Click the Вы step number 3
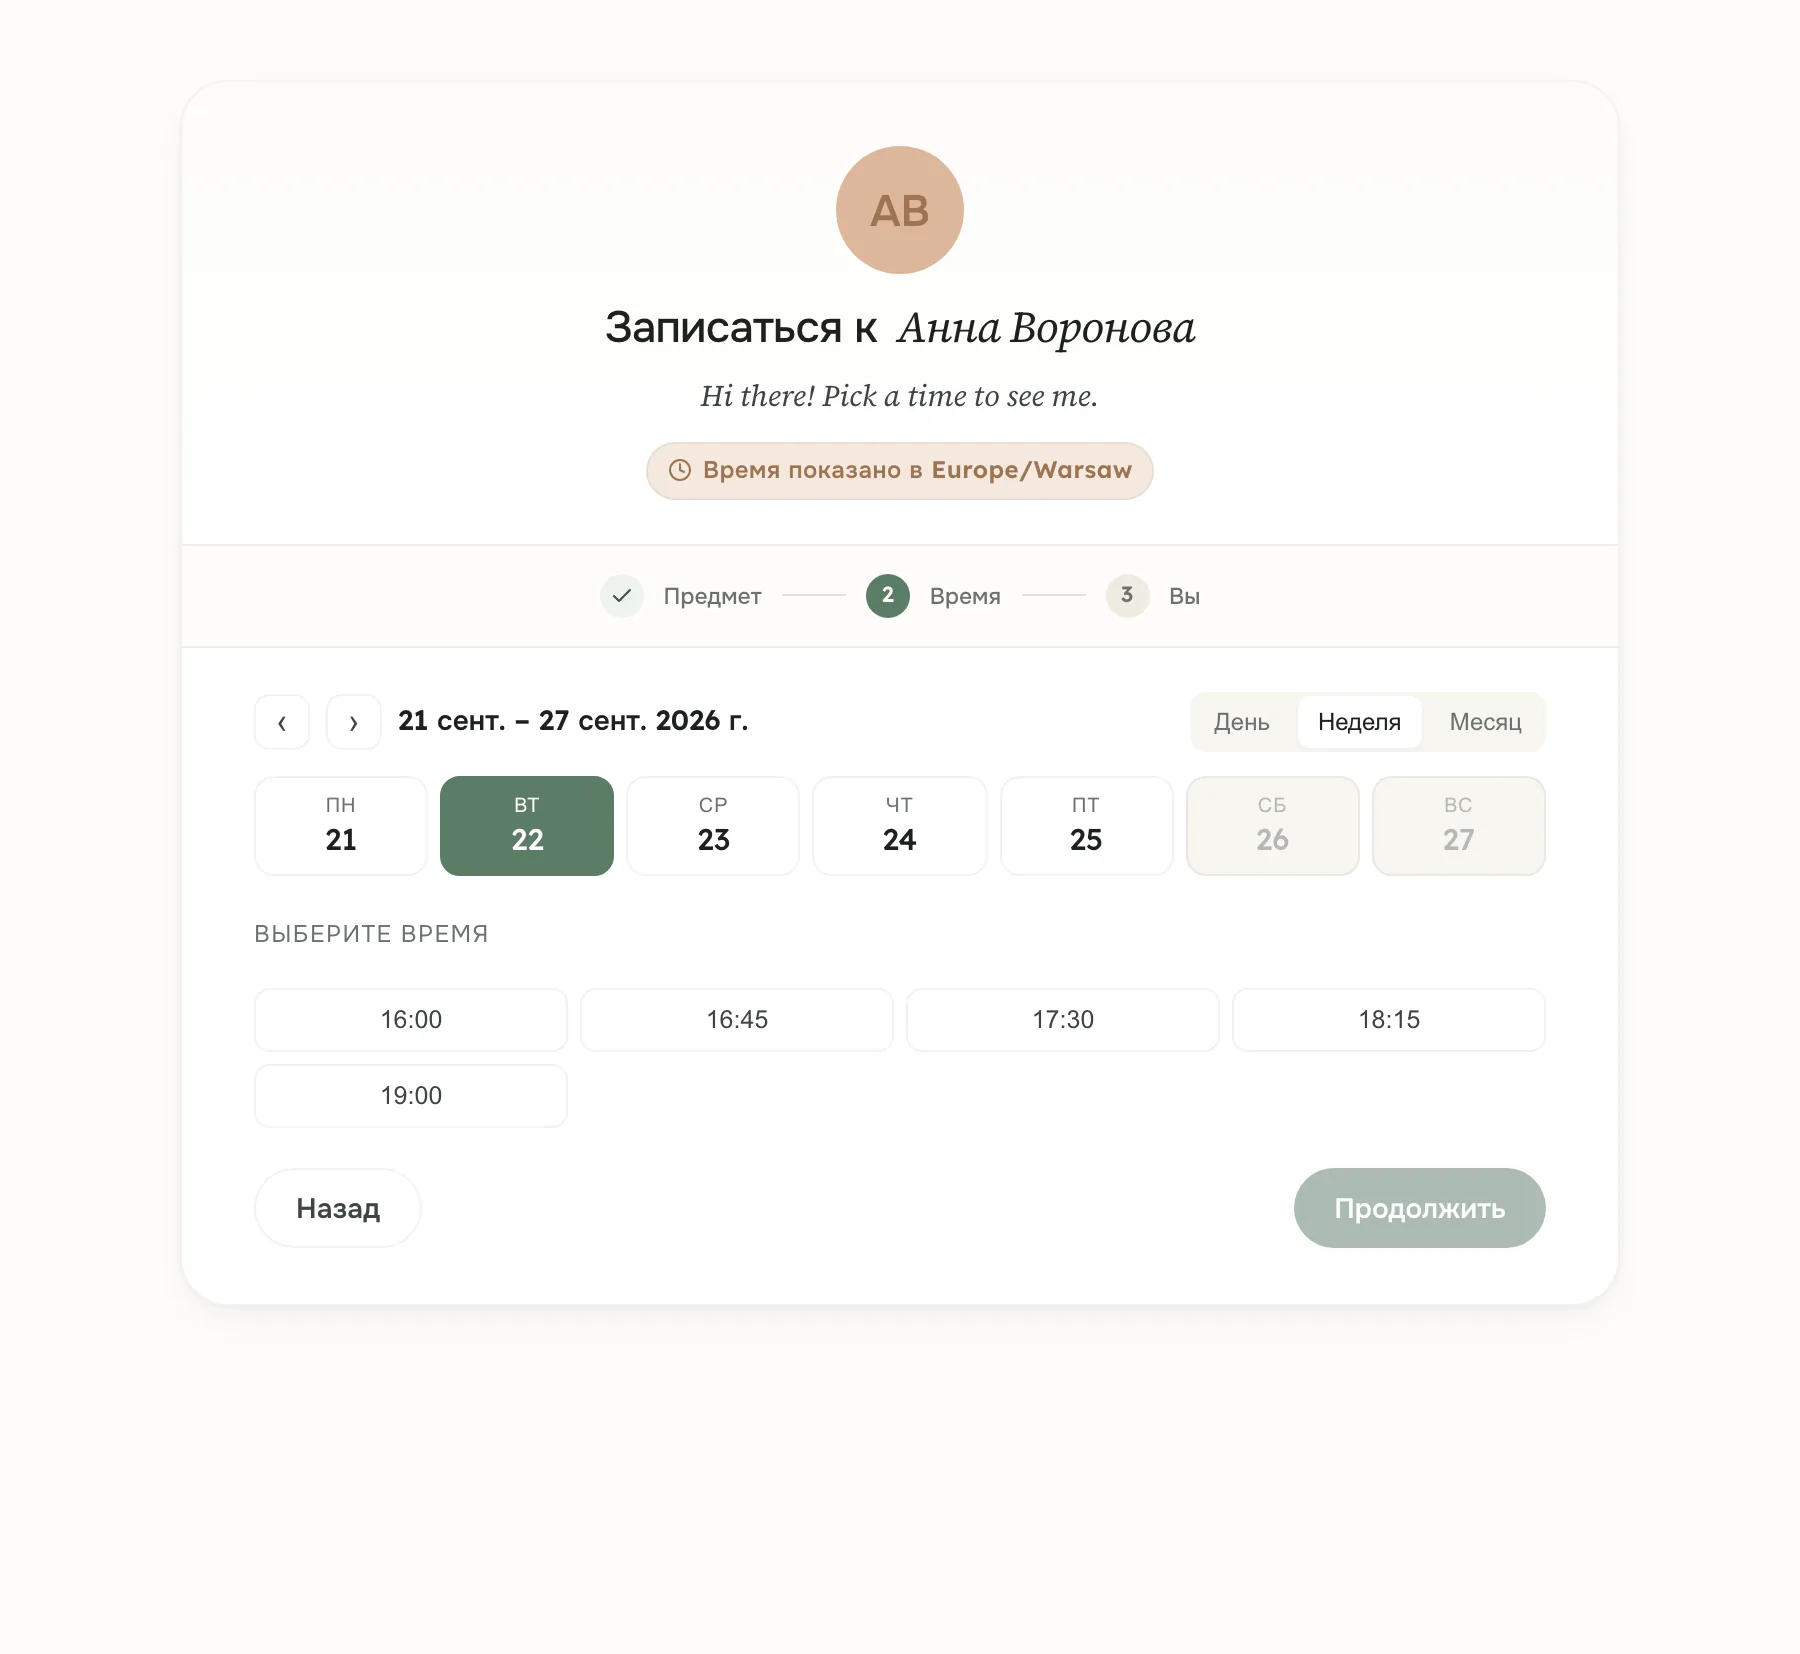 click(1127, 596)
